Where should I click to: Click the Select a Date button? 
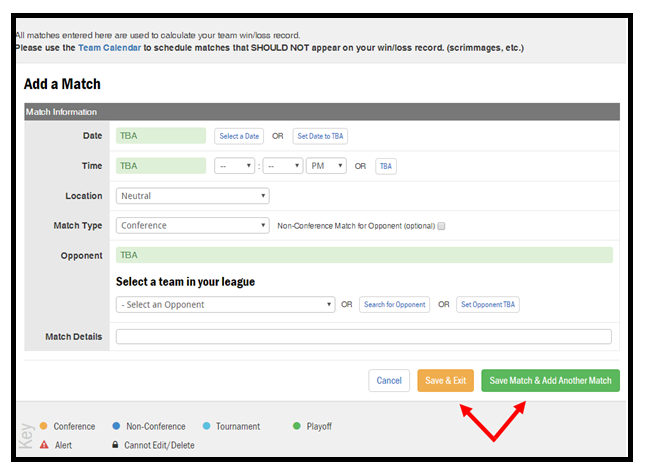239,136
